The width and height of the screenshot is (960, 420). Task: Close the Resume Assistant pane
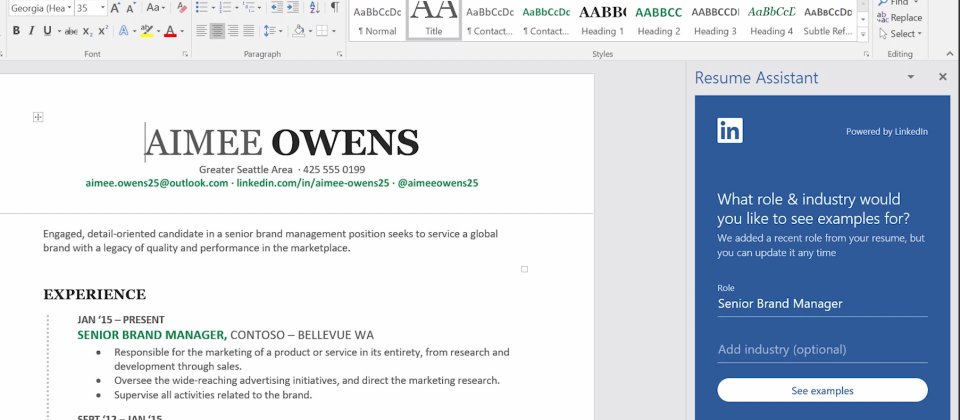point(943,77)
